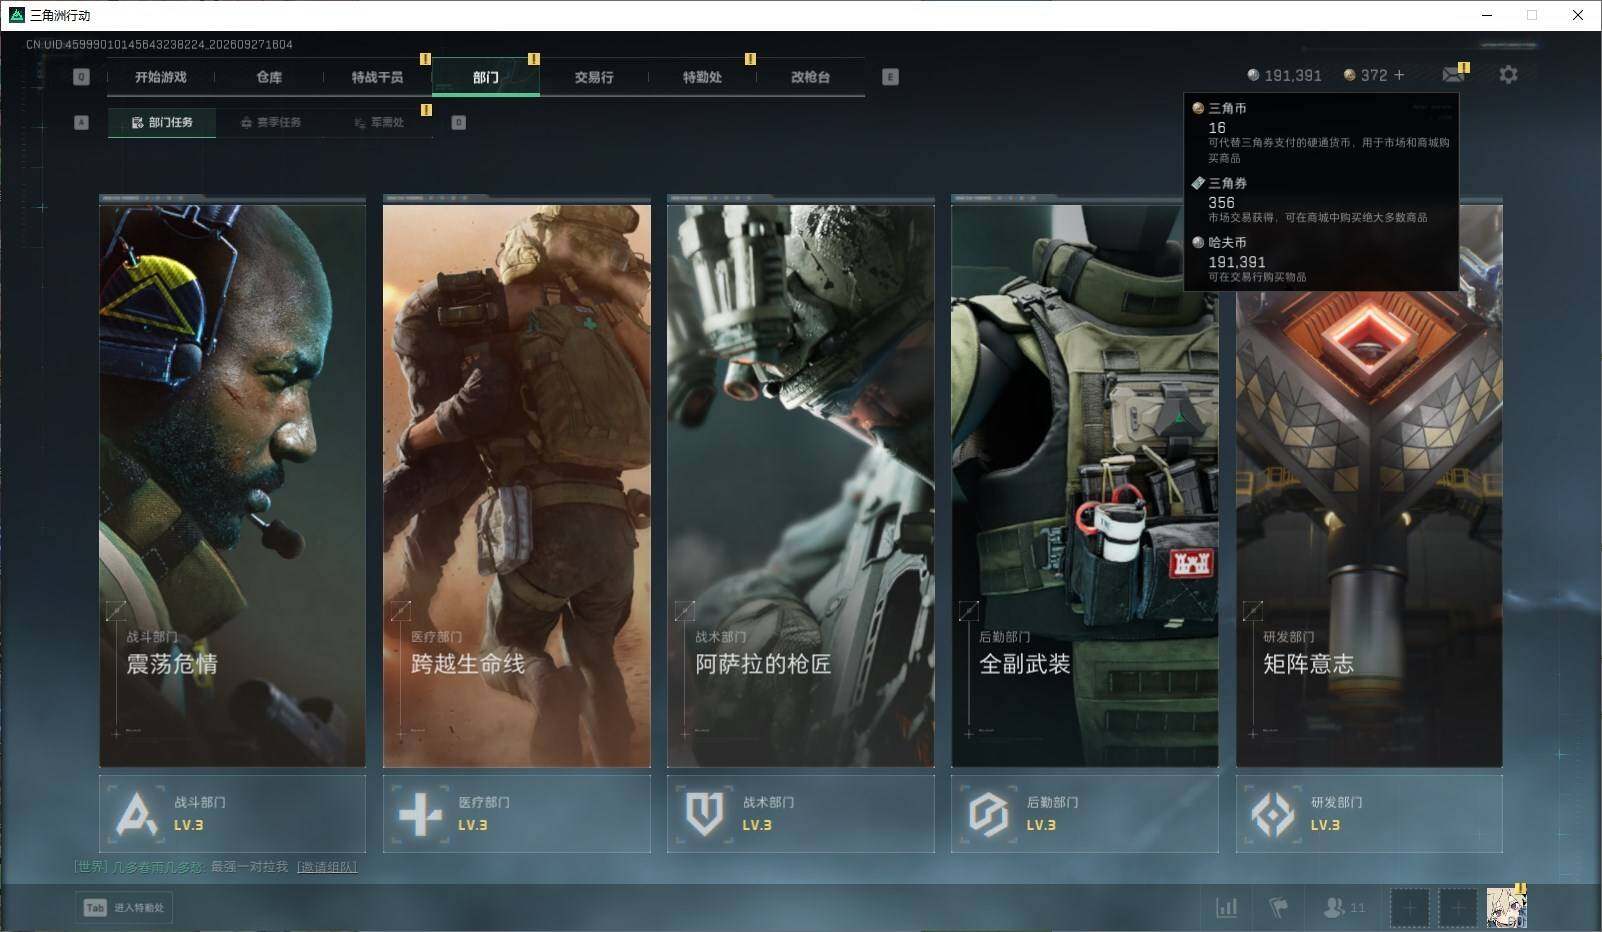The width and height of the screenshot is (1602, 932).
Task: Click the flag icon in bottom bar
Action: (1278, 908)
